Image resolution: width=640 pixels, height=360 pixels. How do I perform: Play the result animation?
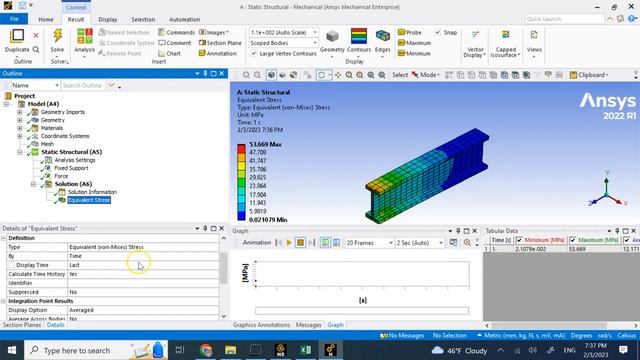pyautogui.click(x=289, y=242)
